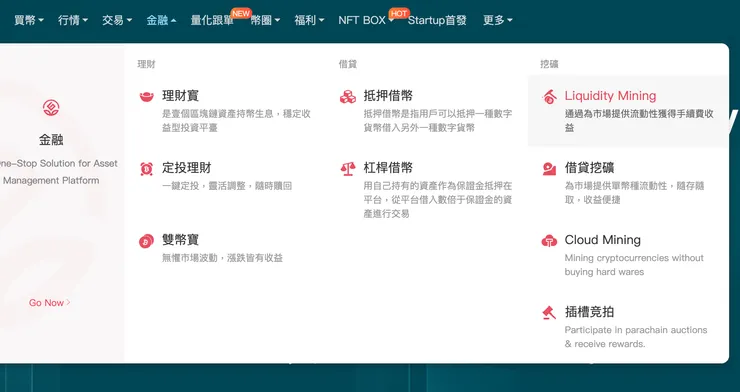Screen dimensions: 740x392
Task: Expand the 福利 dropdown menu
Action: (x=309, y=20)
